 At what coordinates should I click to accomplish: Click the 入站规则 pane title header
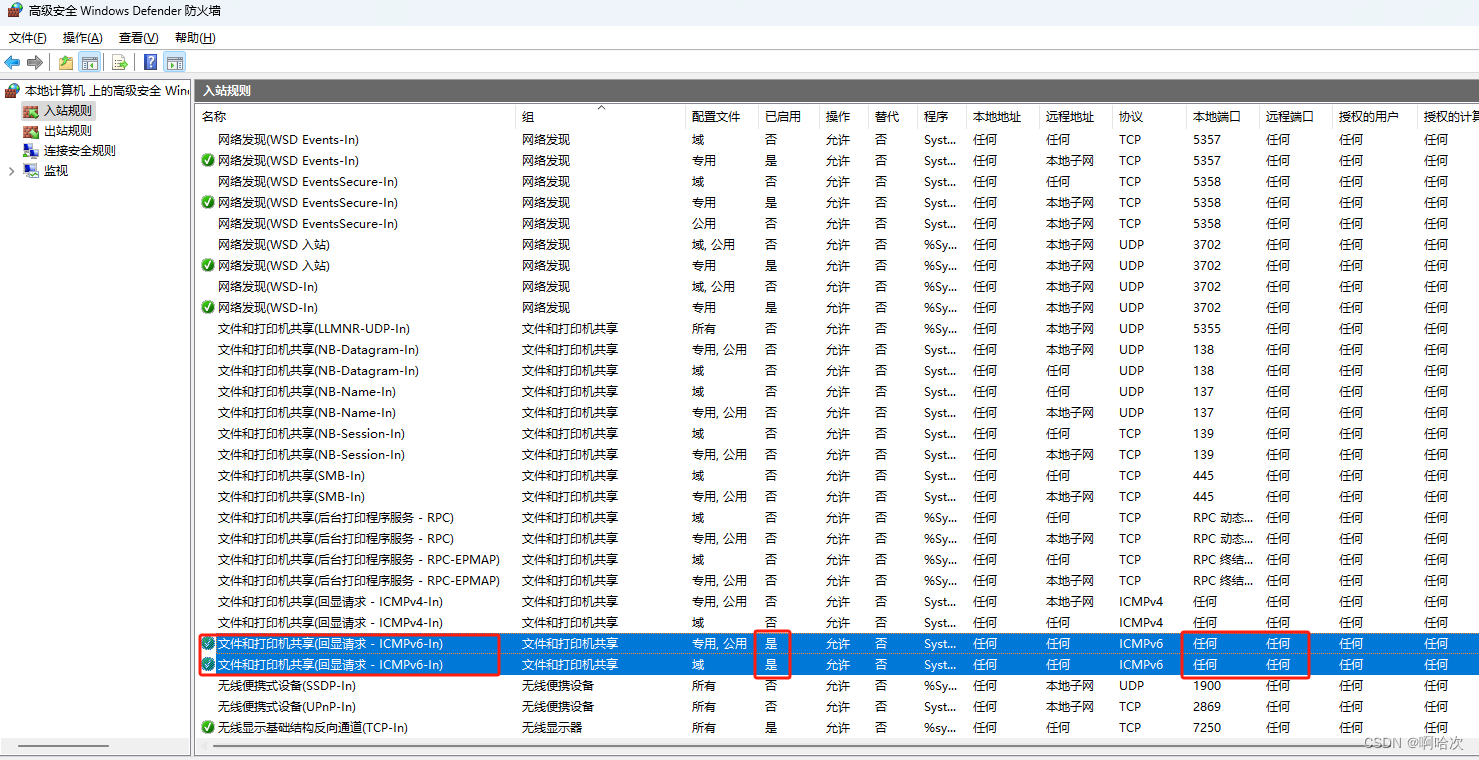click(x=227, y=90)
